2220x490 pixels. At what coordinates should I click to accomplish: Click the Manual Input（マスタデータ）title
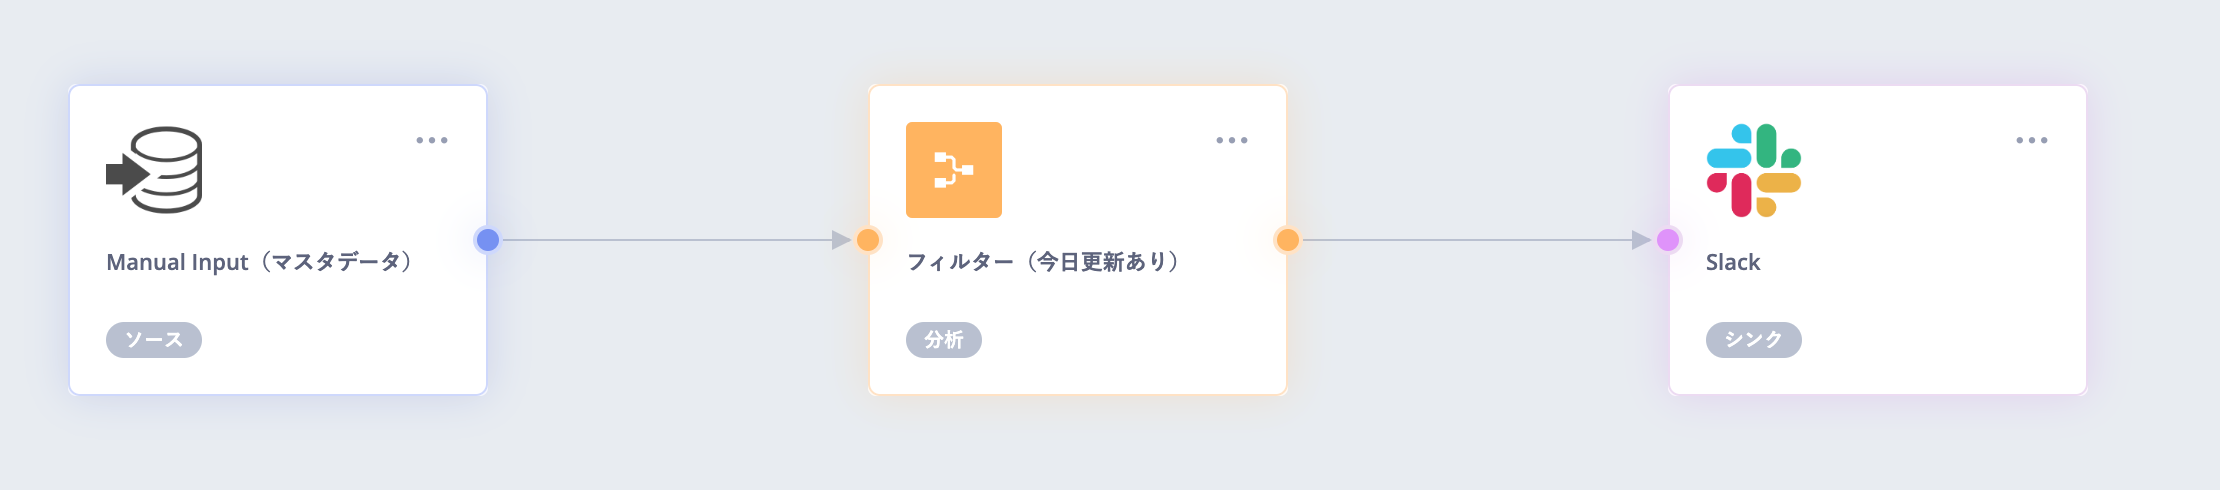260,262
